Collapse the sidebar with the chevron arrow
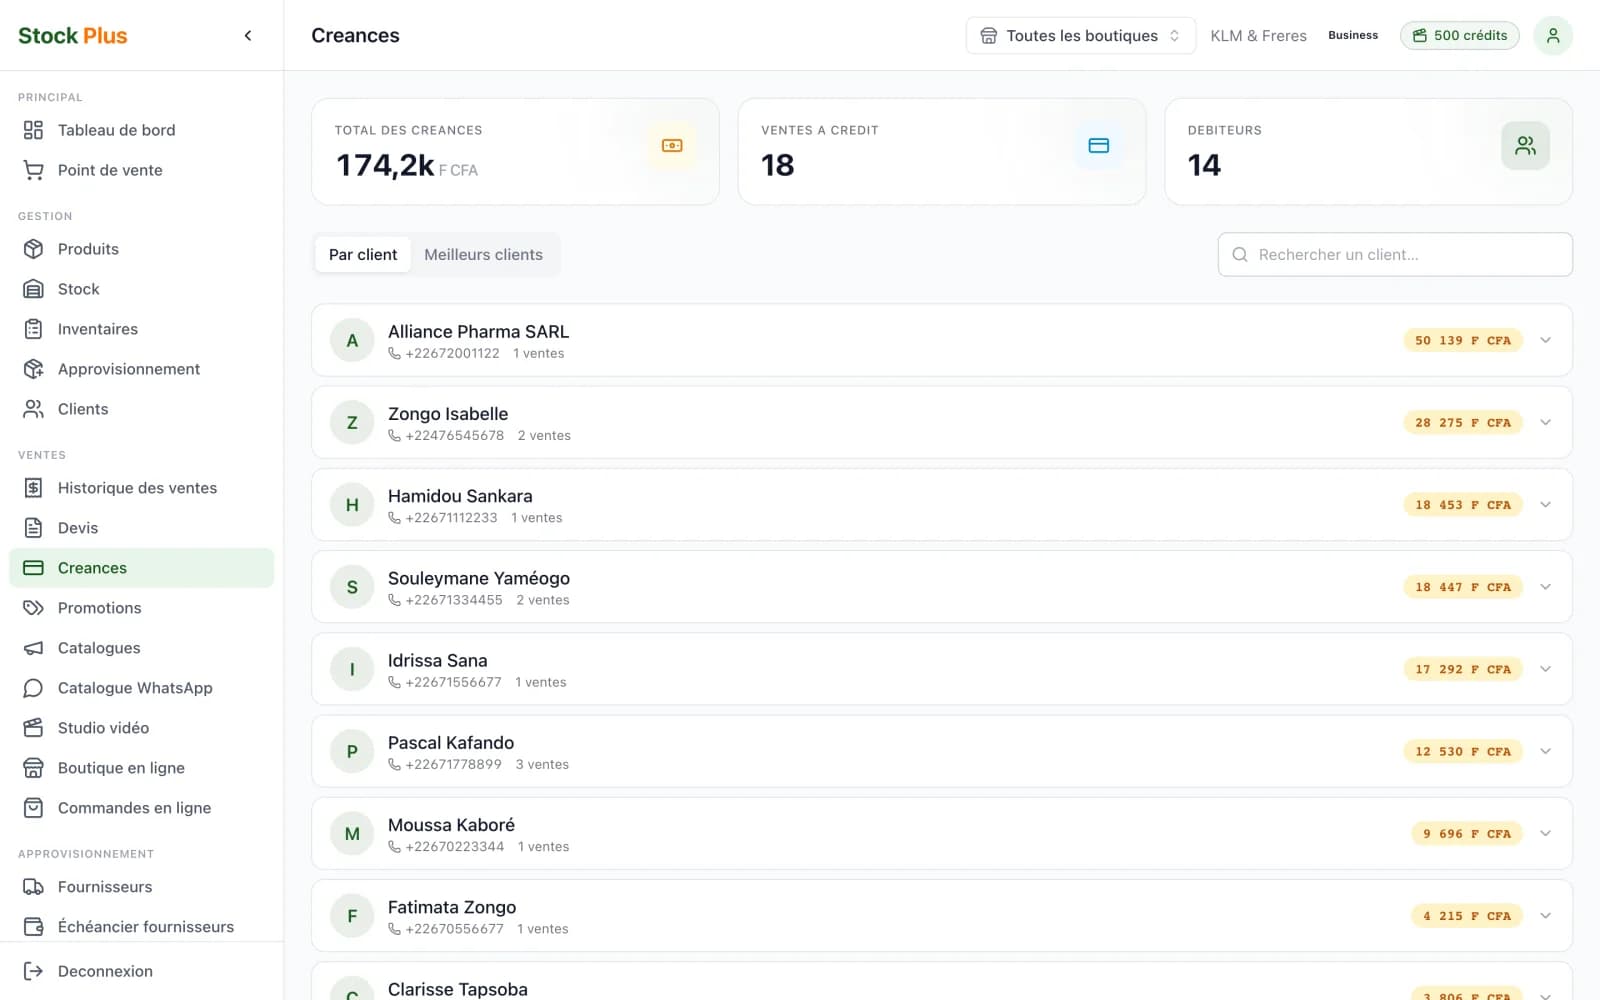 [248, 36]
